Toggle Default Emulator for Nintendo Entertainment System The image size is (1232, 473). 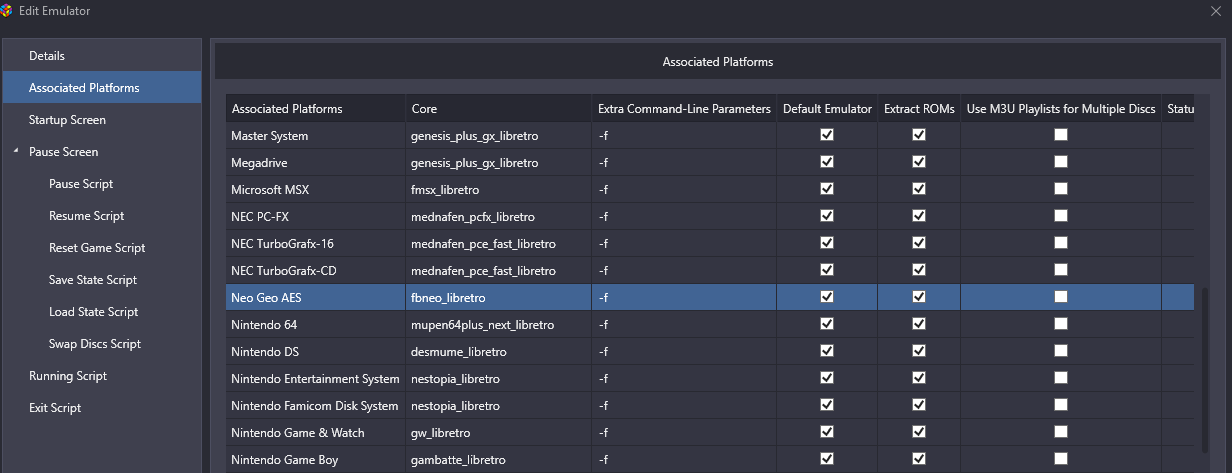tap(827, 378)
